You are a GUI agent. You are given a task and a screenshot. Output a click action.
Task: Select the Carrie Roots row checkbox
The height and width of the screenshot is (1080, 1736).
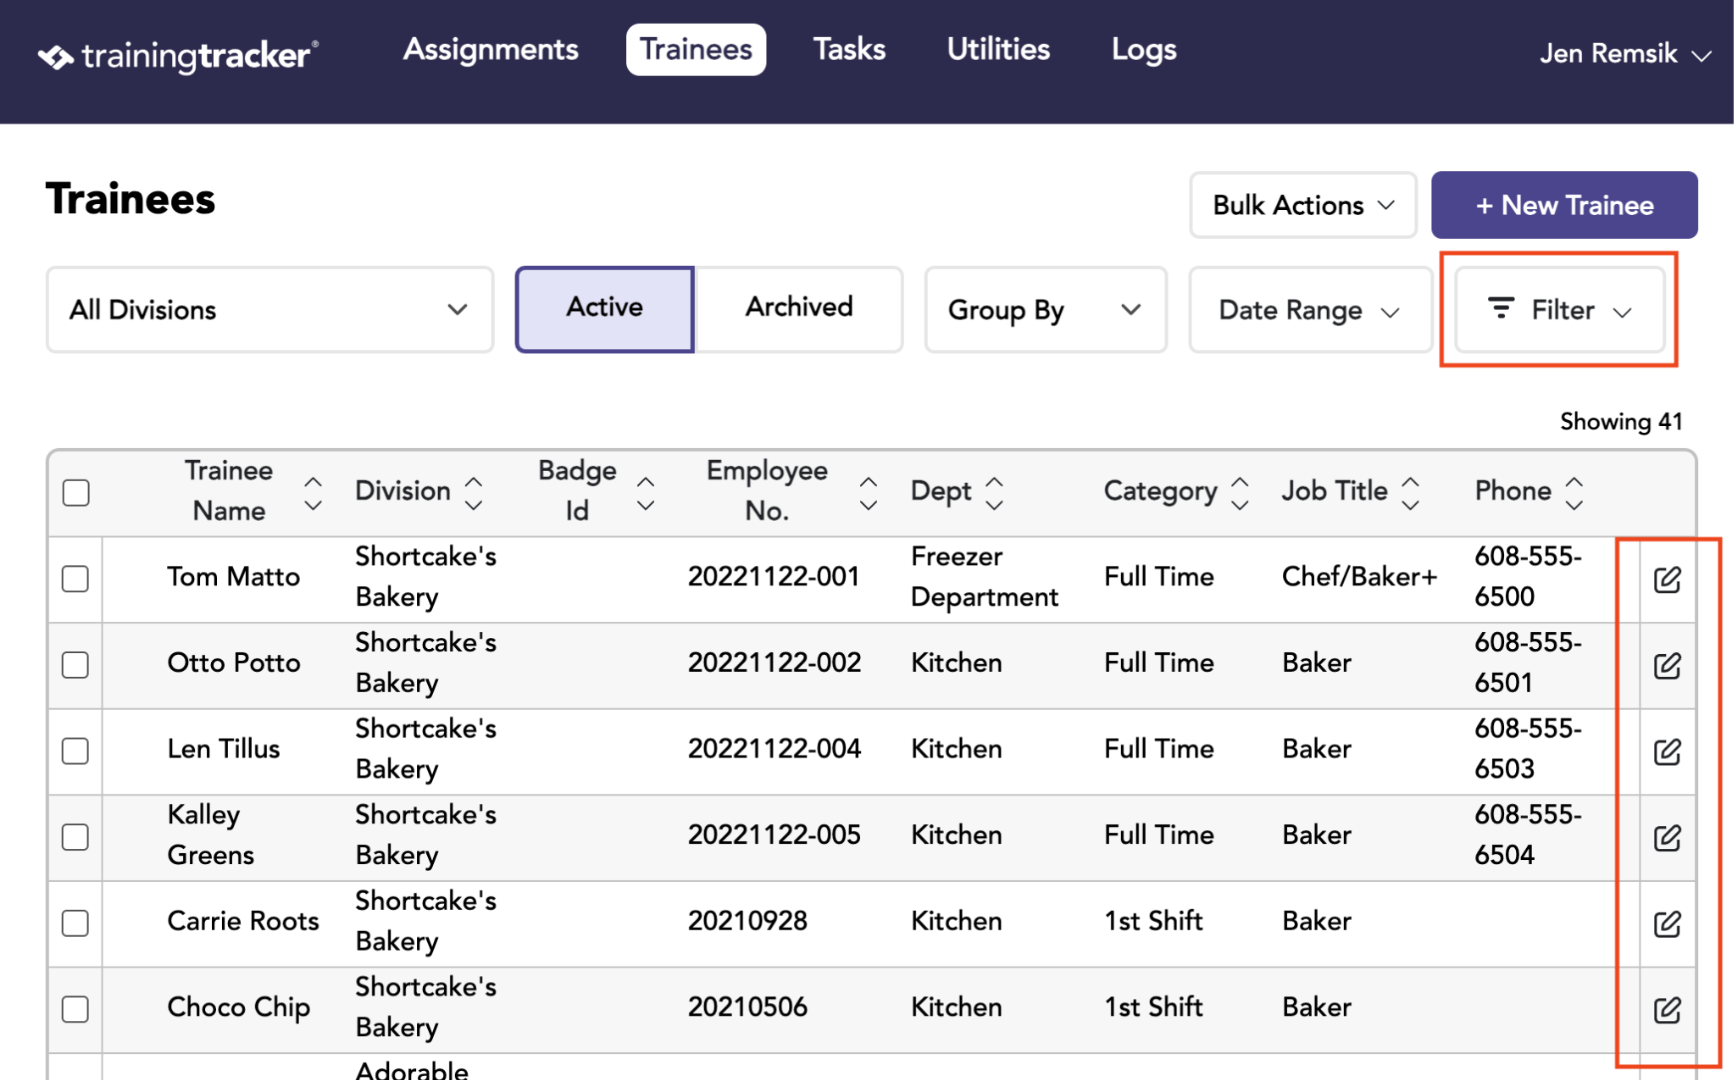[75, 922]
